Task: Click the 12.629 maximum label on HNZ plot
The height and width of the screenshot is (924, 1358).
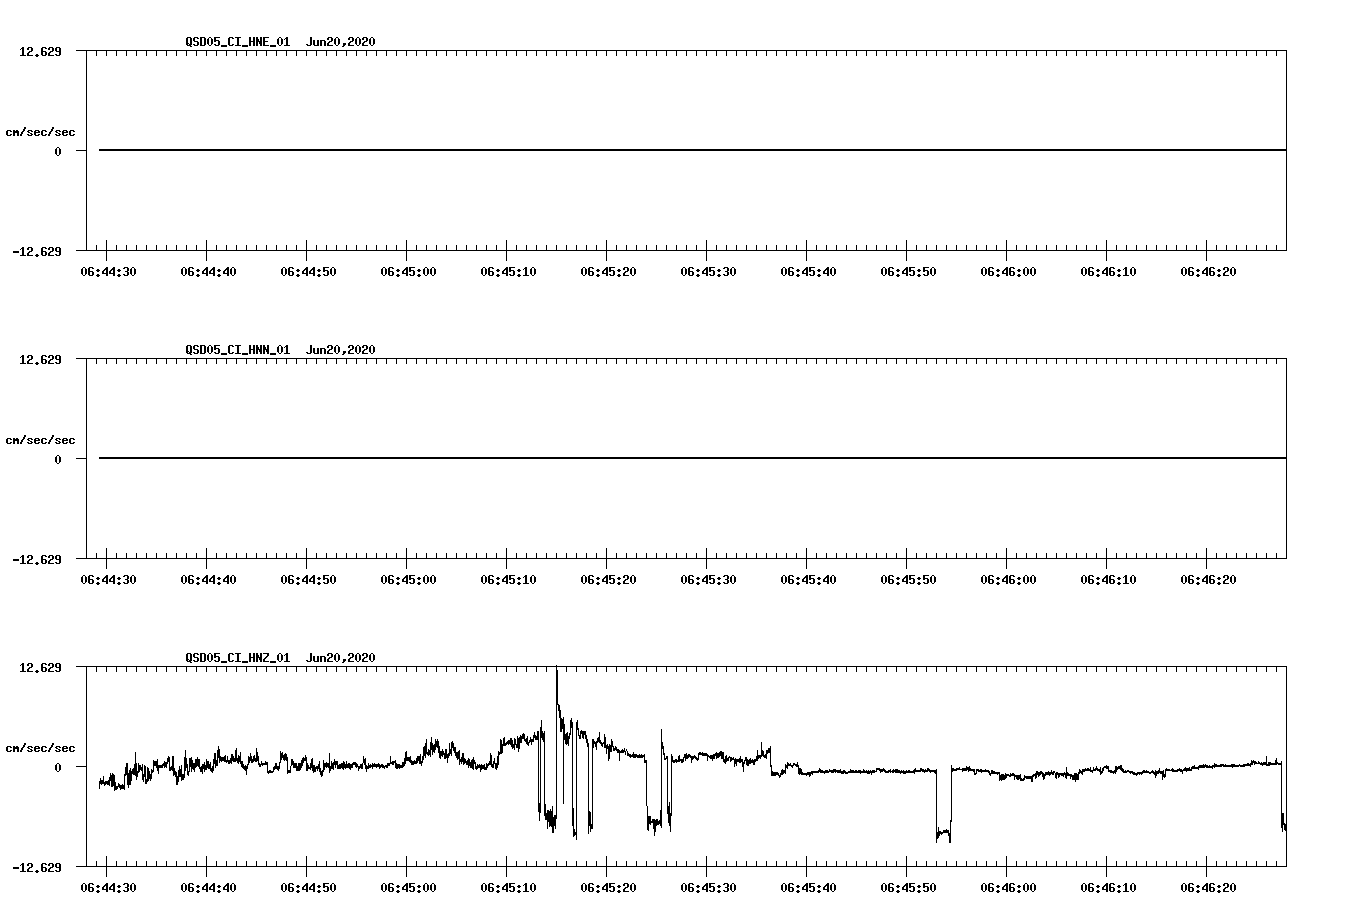Action: (40, 667)
